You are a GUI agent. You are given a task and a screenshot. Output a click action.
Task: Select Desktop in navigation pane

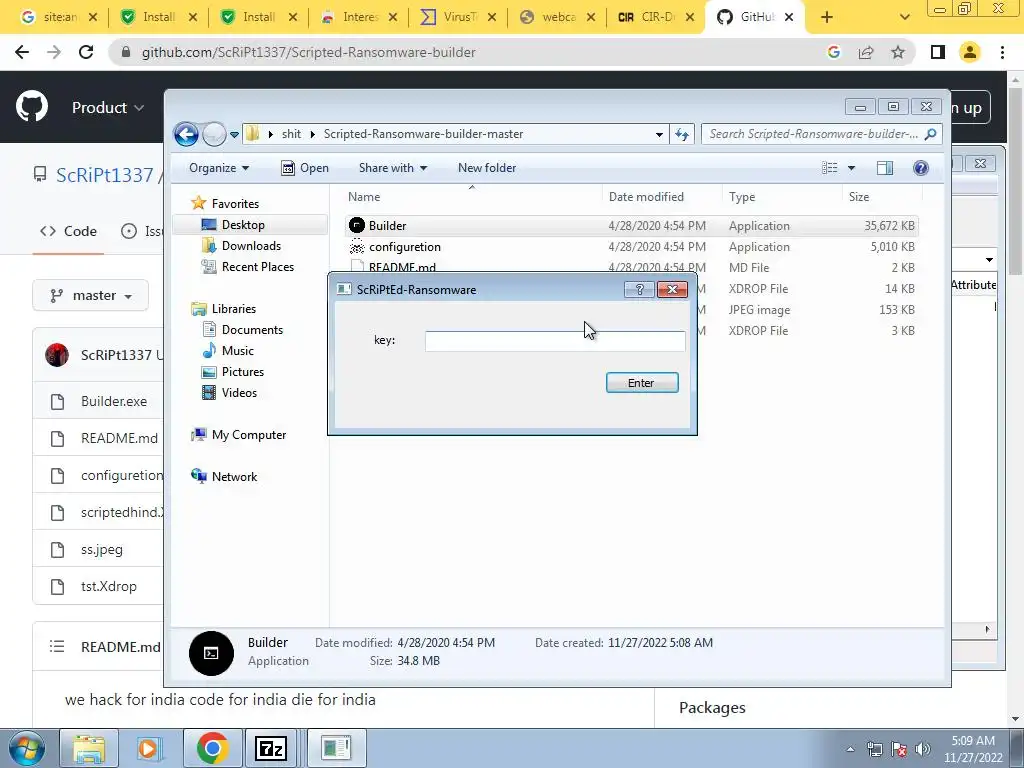tap(243, 225)
